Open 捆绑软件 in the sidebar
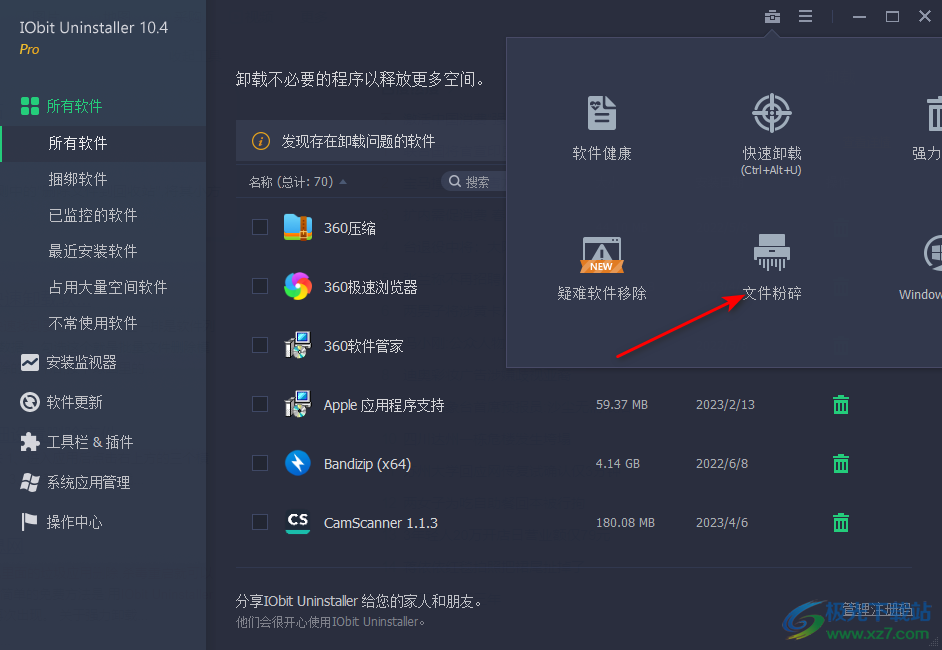942x650 pixels. click(78, 179)
